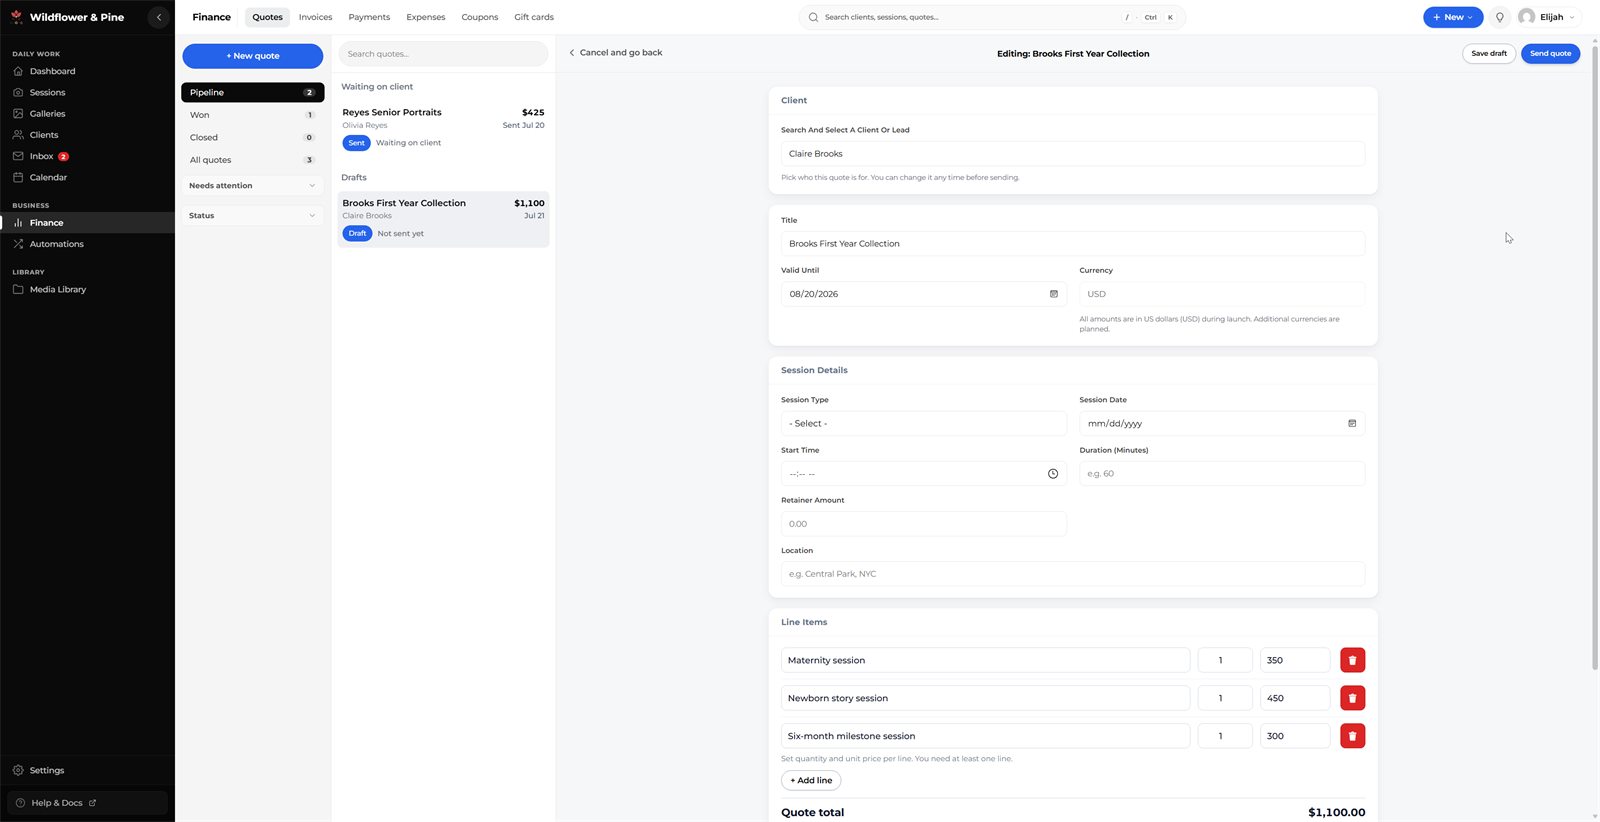1600x822 pixels.
Task: Switch to the Gift cards tab
Action: [x=534, y=17]
